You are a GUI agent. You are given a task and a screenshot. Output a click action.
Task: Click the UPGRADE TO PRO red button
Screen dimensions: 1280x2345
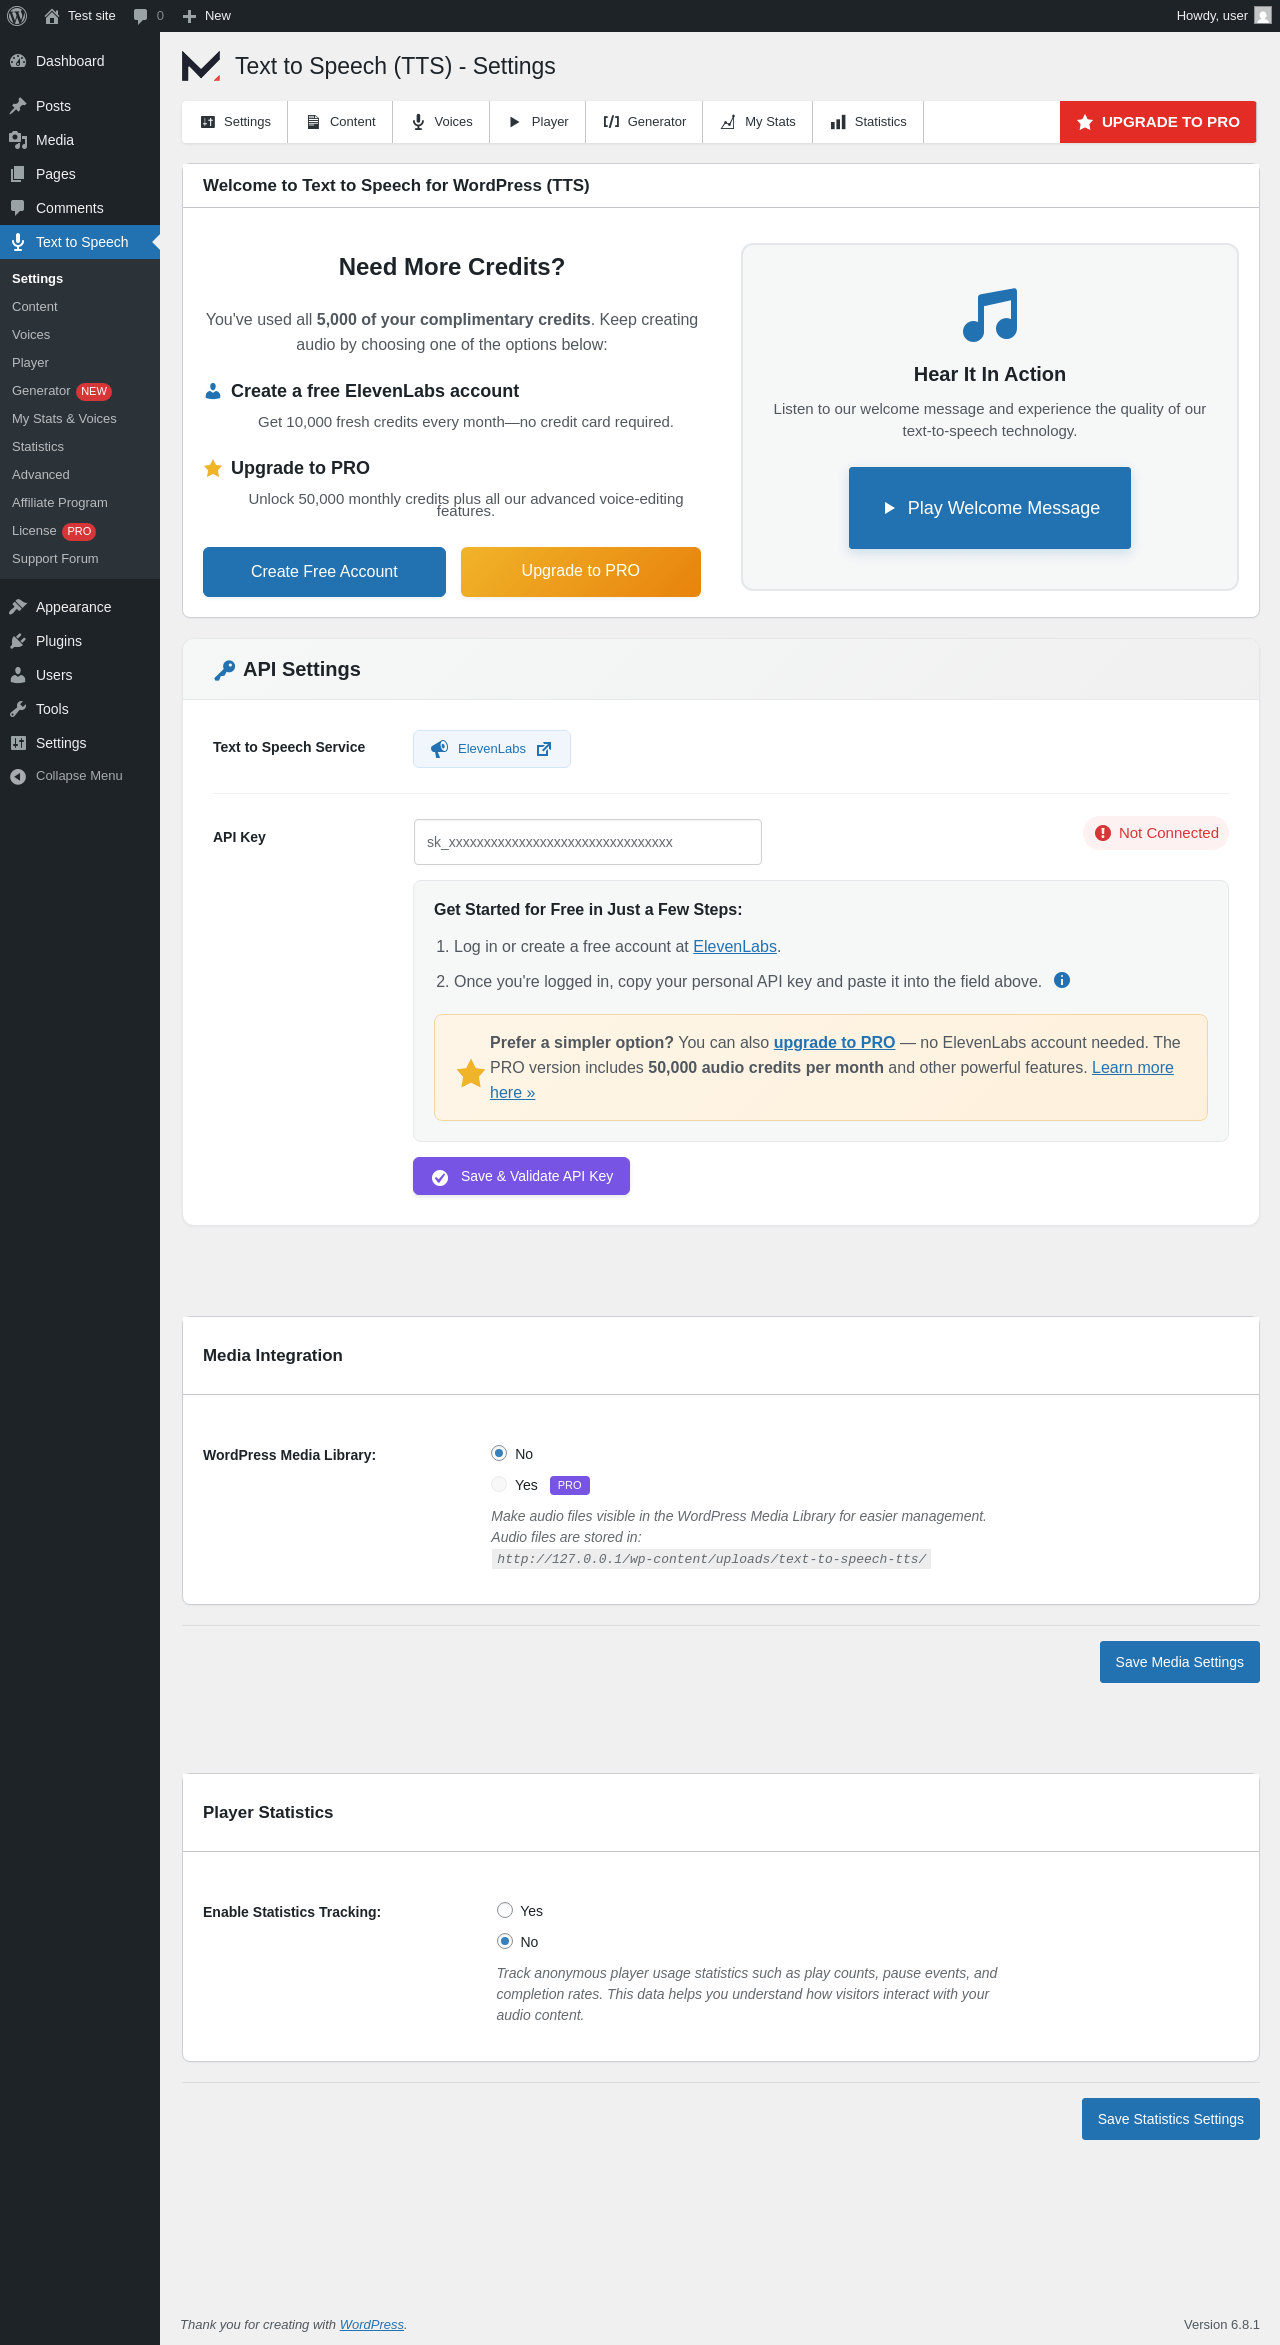(x=1158, y=122)
